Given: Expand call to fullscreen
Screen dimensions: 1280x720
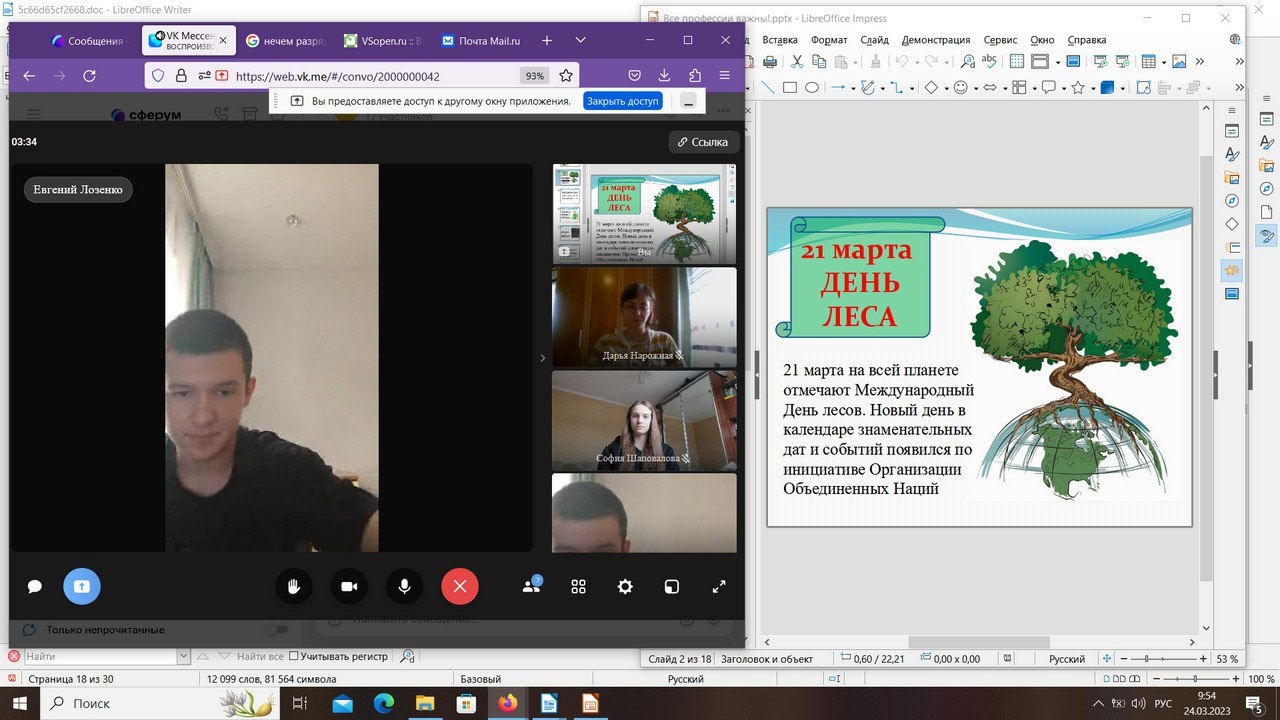Looking at the screenshot, I should (718, 587).
